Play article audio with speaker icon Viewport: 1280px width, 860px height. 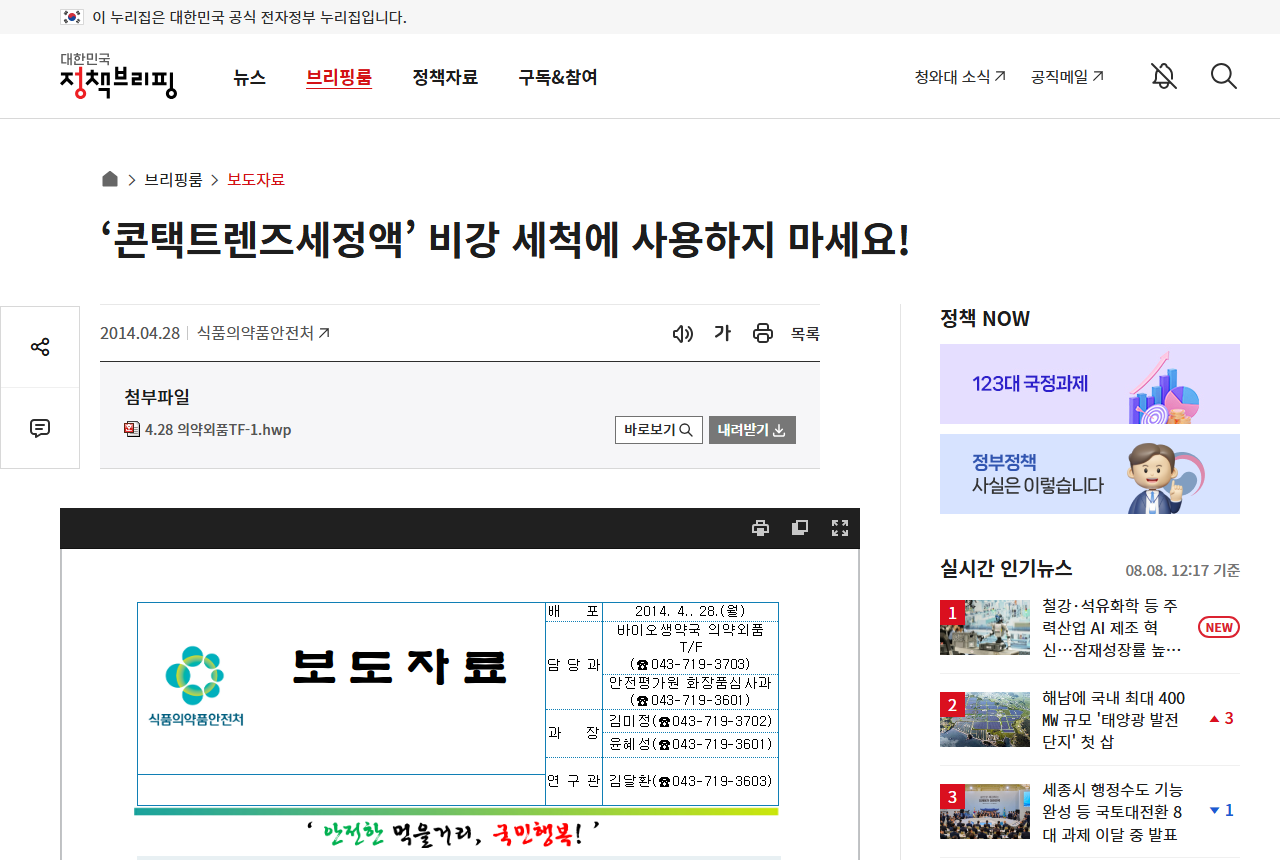(x=683, y=334)
